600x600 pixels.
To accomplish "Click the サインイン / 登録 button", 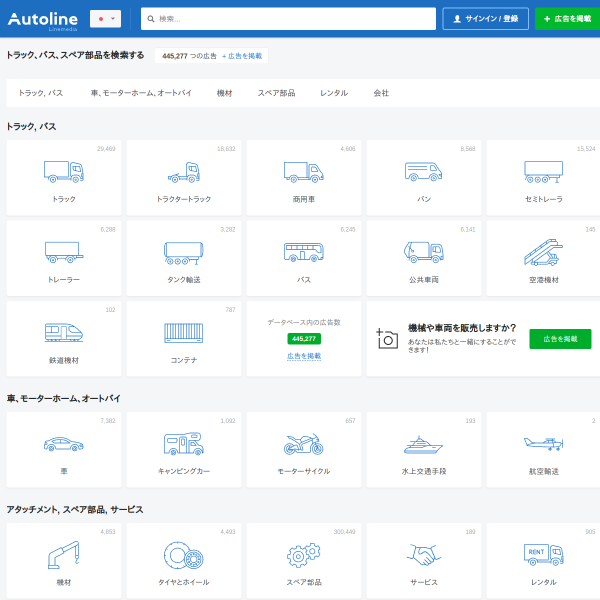I will (485, 19).
